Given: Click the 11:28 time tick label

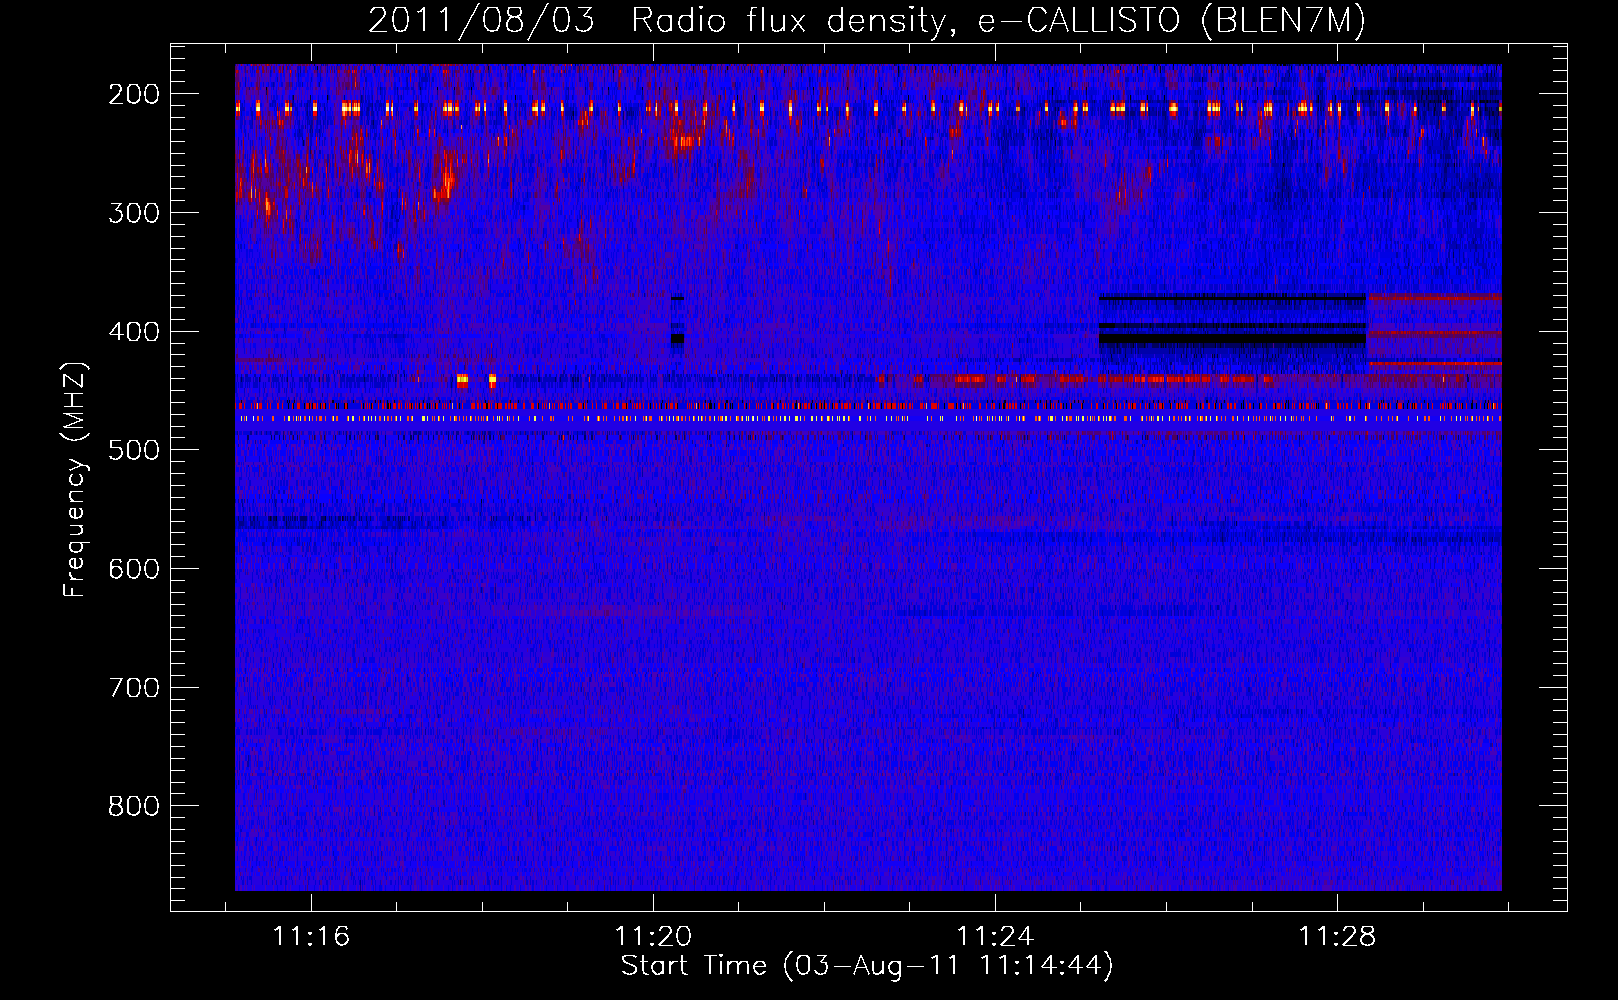Looking at the screenshot, I should click(1337, 936).
